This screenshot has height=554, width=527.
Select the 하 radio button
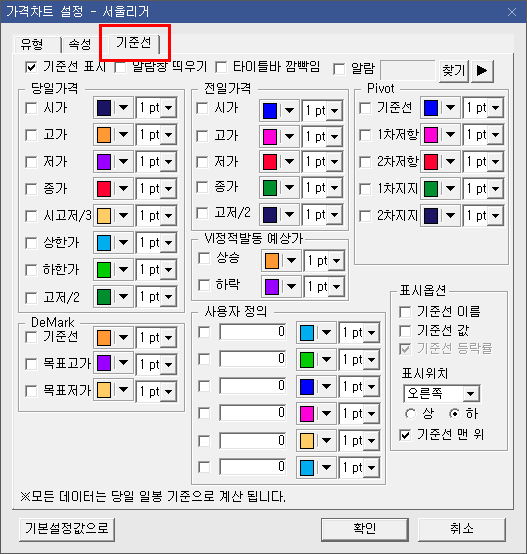[454, 414]
